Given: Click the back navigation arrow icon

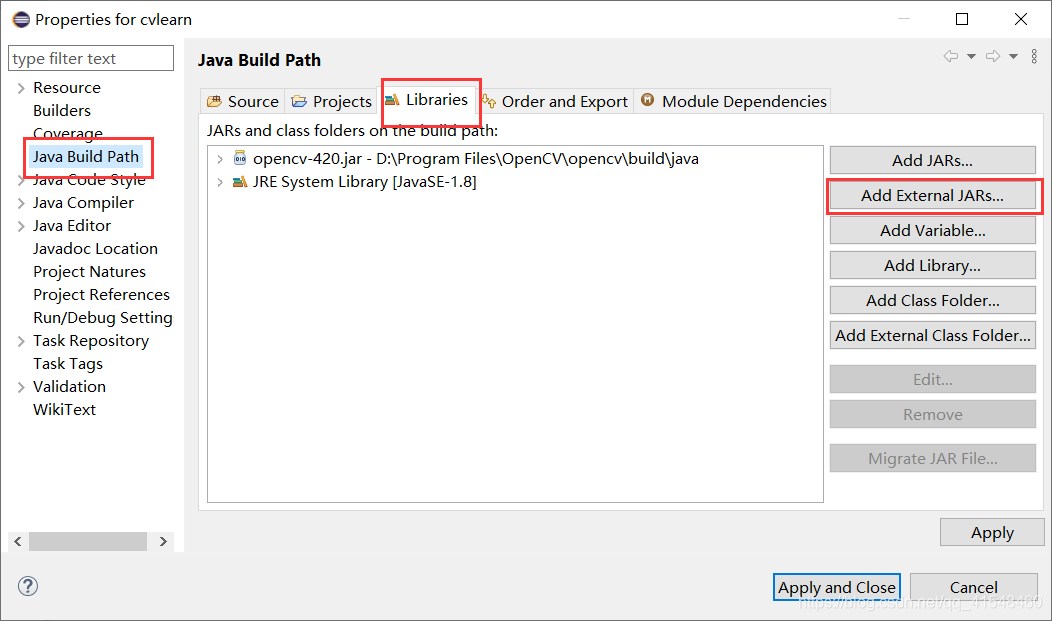Looking at the screenshot, I should [x=951, y=55].
